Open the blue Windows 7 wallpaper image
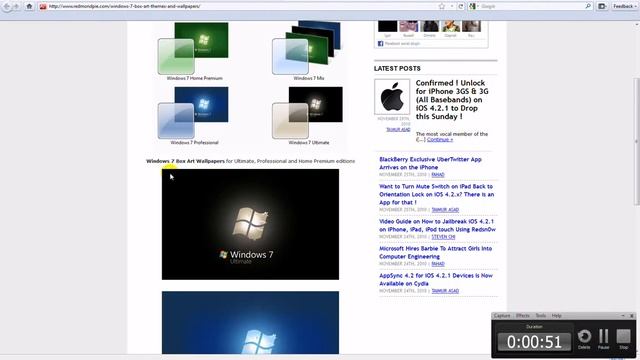The width and height of the screenshot is (640, 360). pos(250,322)
